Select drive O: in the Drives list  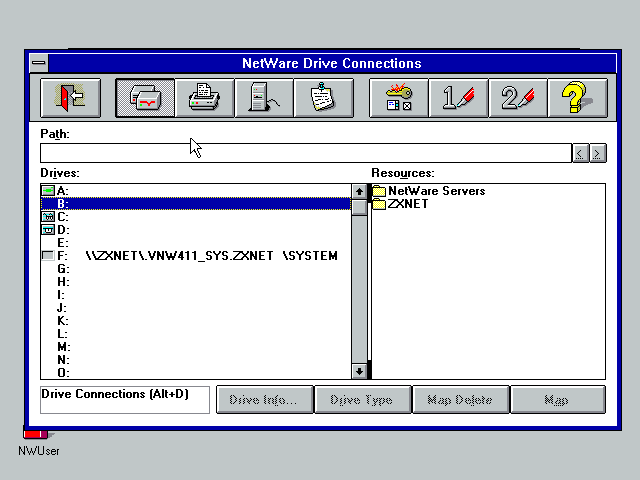196,373
